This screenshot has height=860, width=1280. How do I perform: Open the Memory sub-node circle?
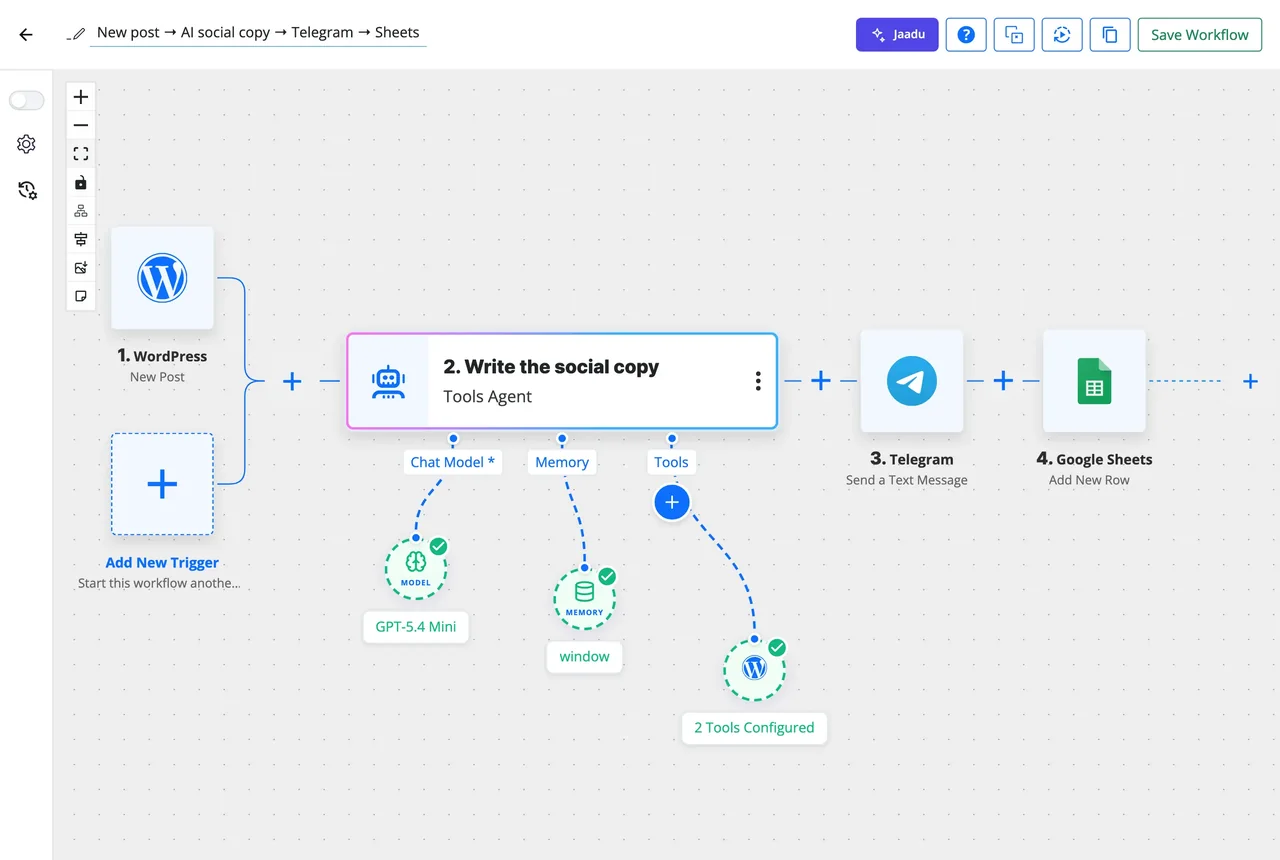click(585, 597)
